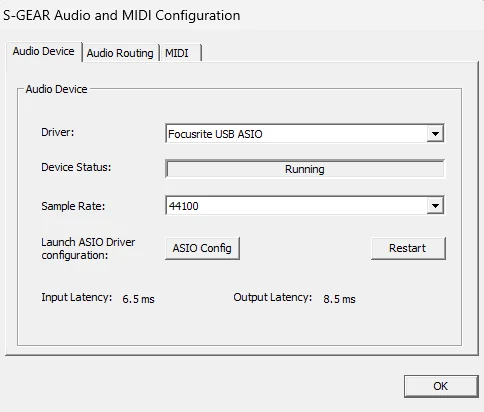484x412 pixels.
Task: Click the S-GEAR Audio and MIDI Configuration title
Action: click(122, 16)
